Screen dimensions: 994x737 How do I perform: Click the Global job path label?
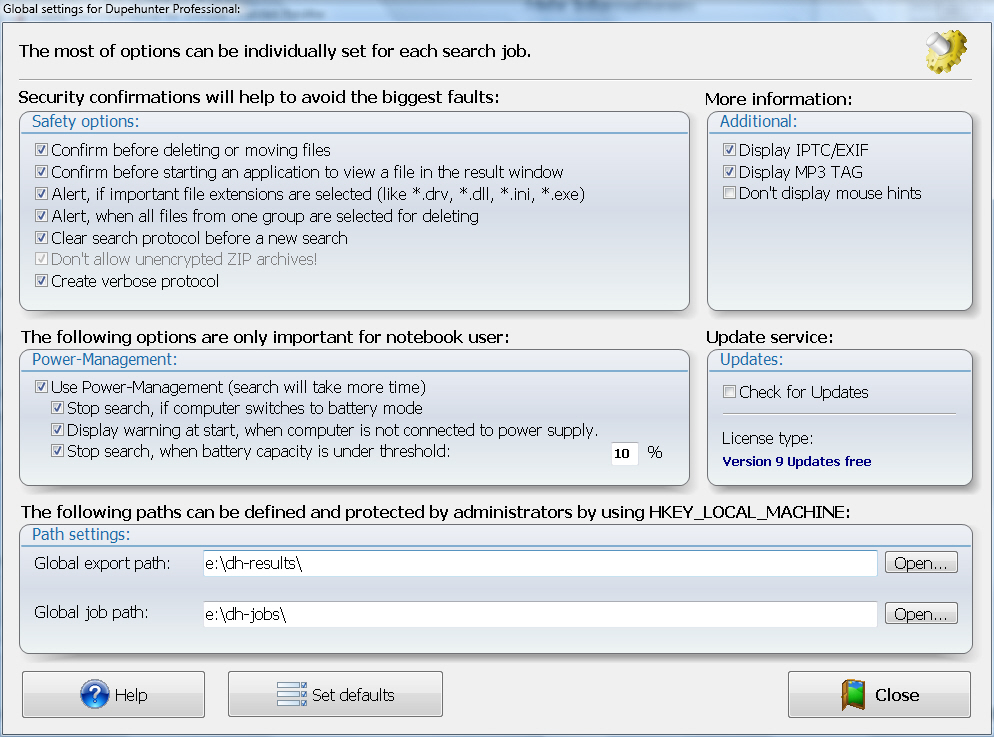(91, 612)
